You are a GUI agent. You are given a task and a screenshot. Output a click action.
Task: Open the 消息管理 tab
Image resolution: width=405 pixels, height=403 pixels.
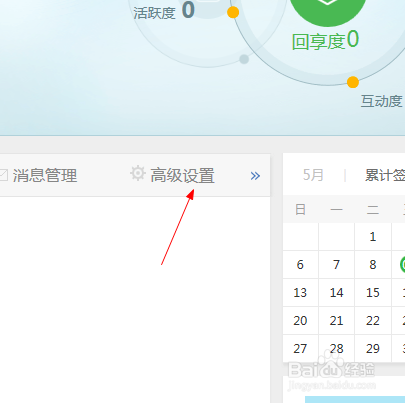[x=45, y=175]
